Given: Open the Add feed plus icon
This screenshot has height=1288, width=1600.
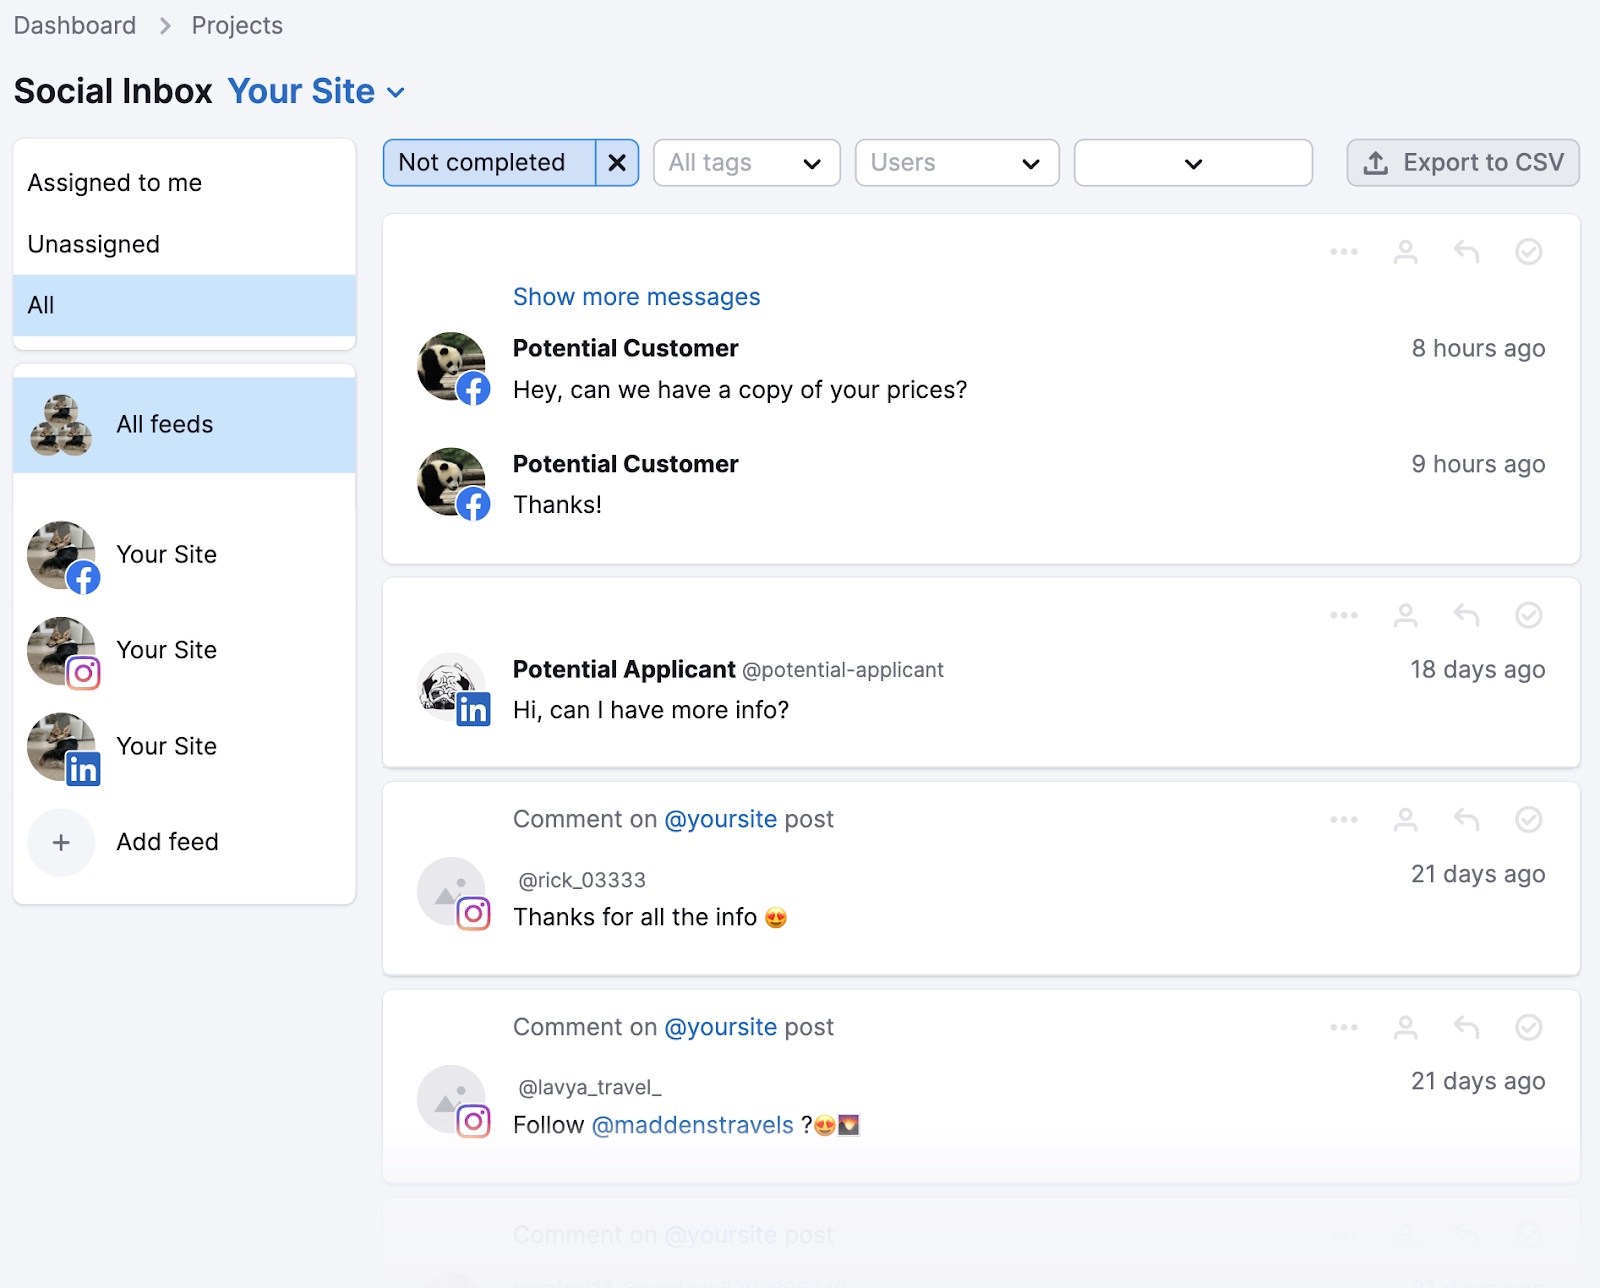Looking at the screenshot, I should click(x=61, y=842).
